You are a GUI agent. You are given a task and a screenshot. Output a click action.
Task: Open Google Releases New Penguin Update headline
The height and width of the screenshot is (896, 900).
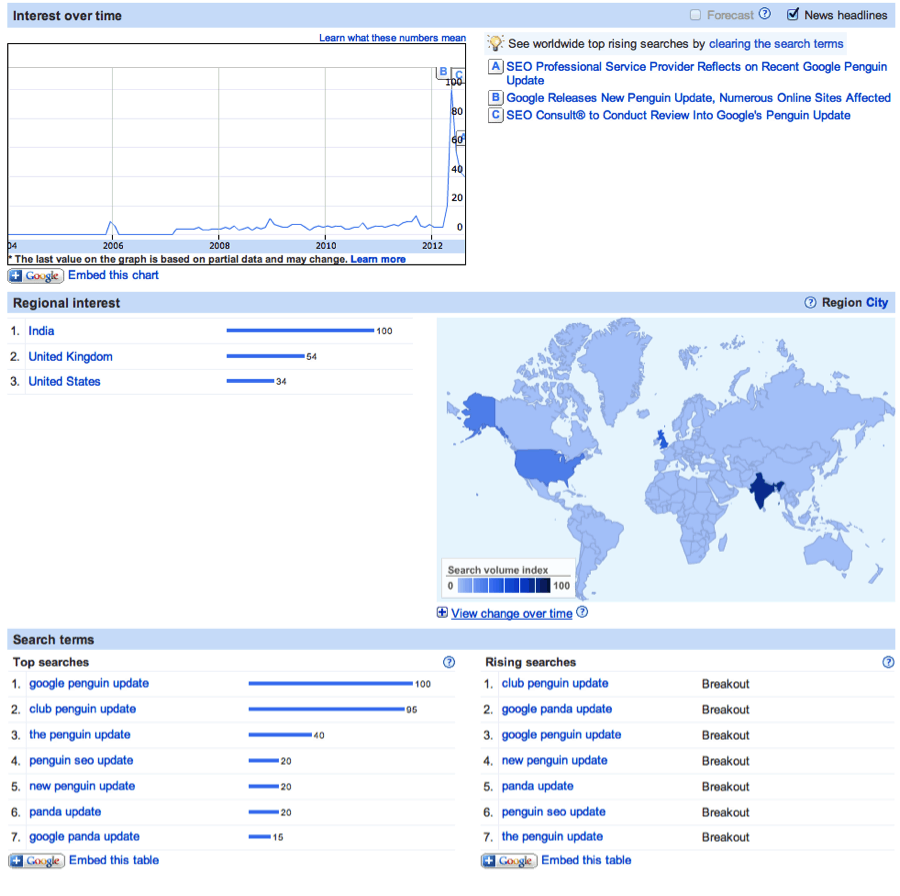(698, 98)
